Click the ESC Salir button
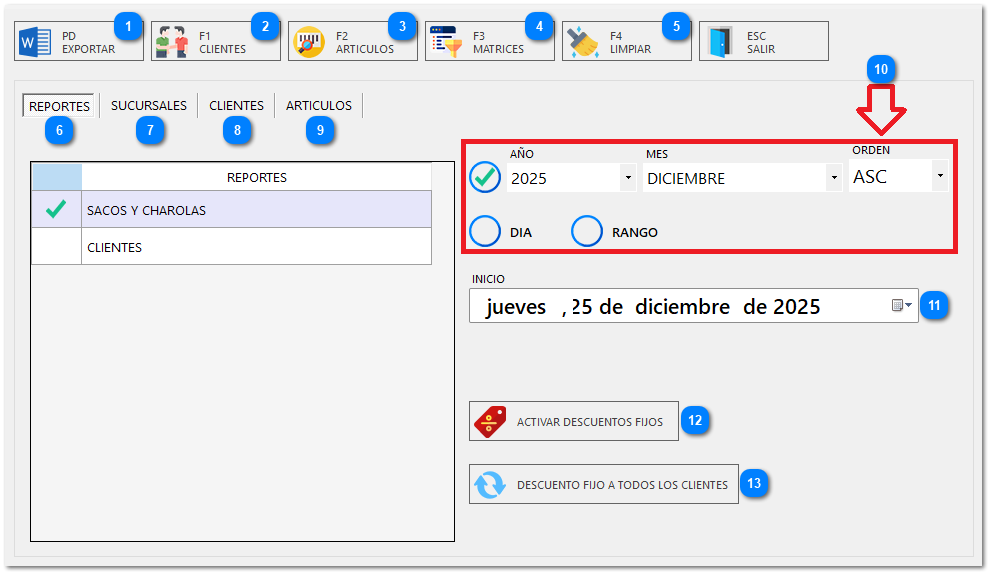Screen dimensions: 991x575 (763, 41)
